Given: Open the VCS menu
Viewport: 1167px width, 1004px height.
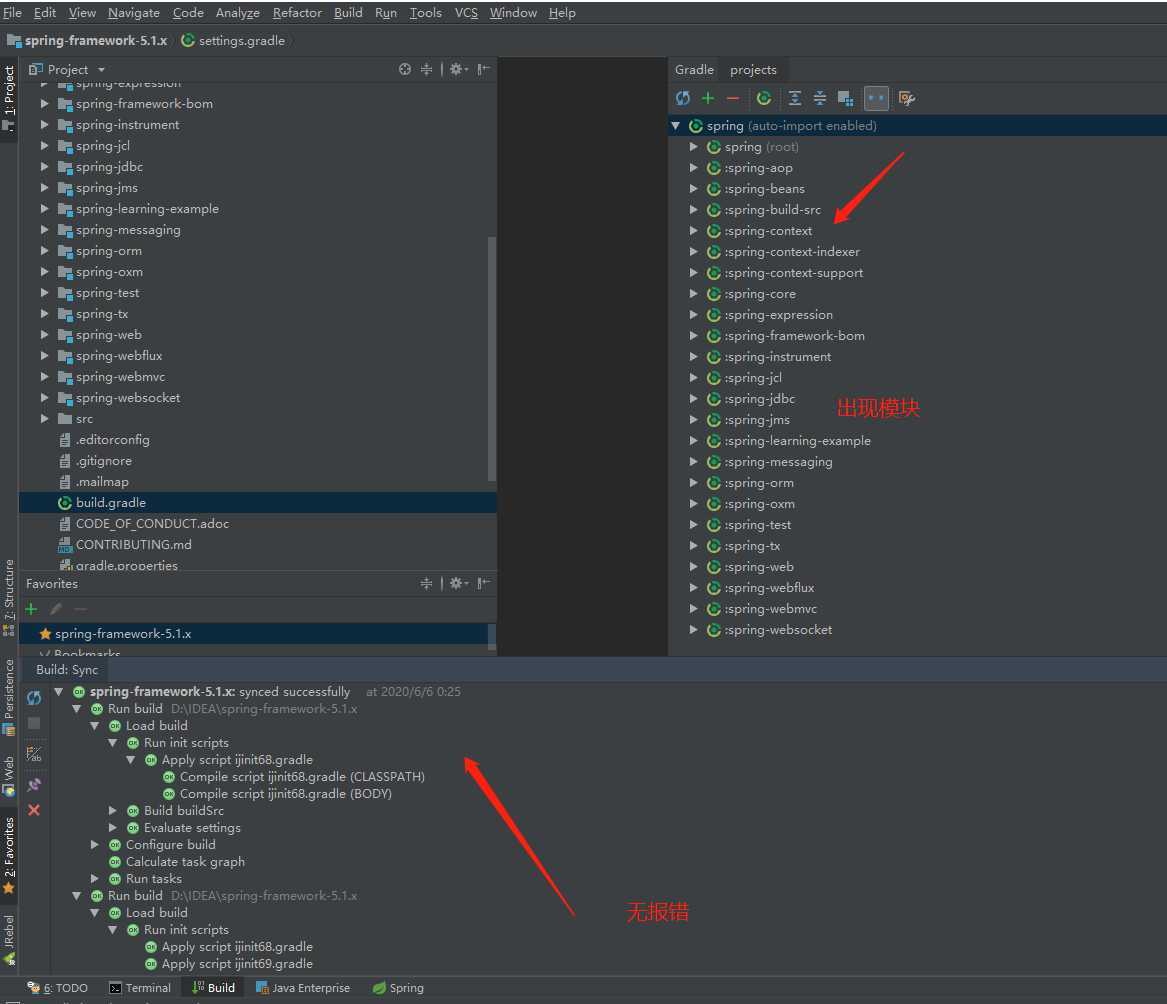Looking at the screenshot, I should click(x=466, y=13).
